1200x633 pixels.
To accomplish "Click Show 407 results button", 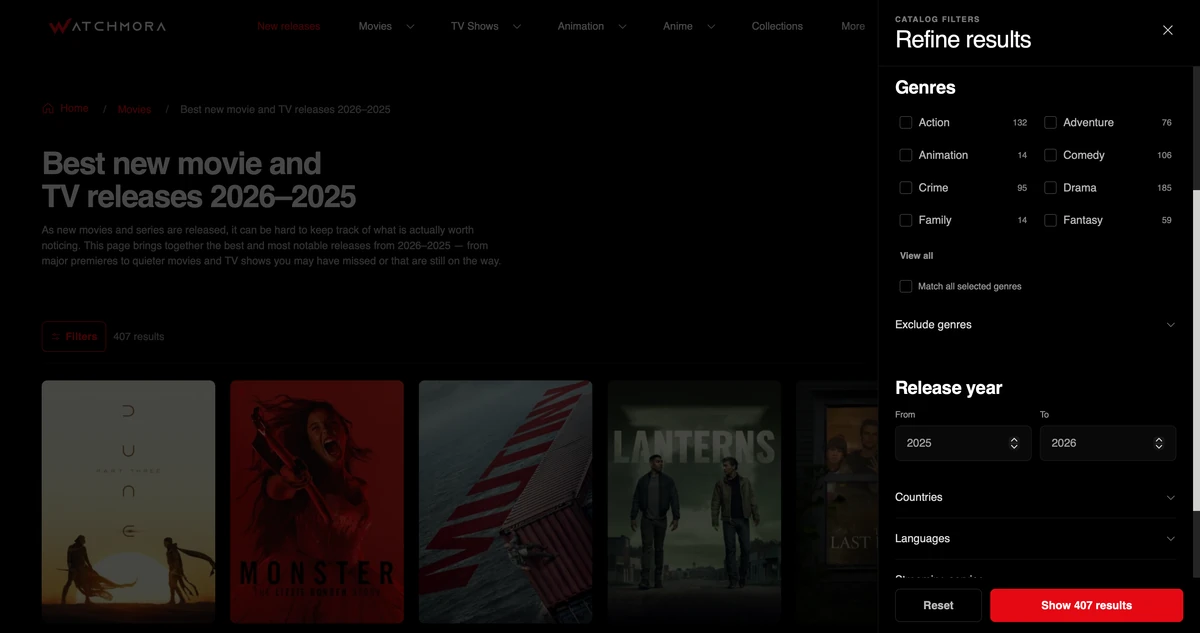I will [1086, 605].
